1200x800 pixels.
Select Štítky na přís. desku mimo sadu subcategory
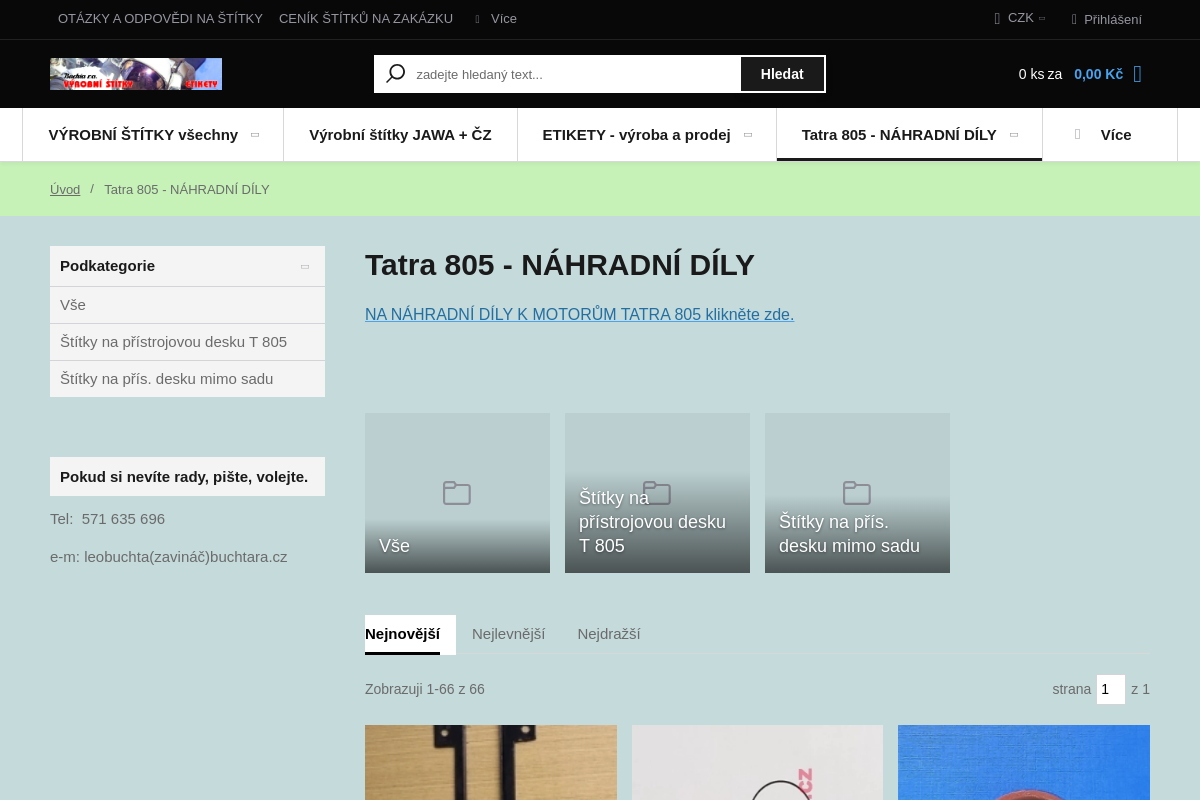(x=187, y=379)
